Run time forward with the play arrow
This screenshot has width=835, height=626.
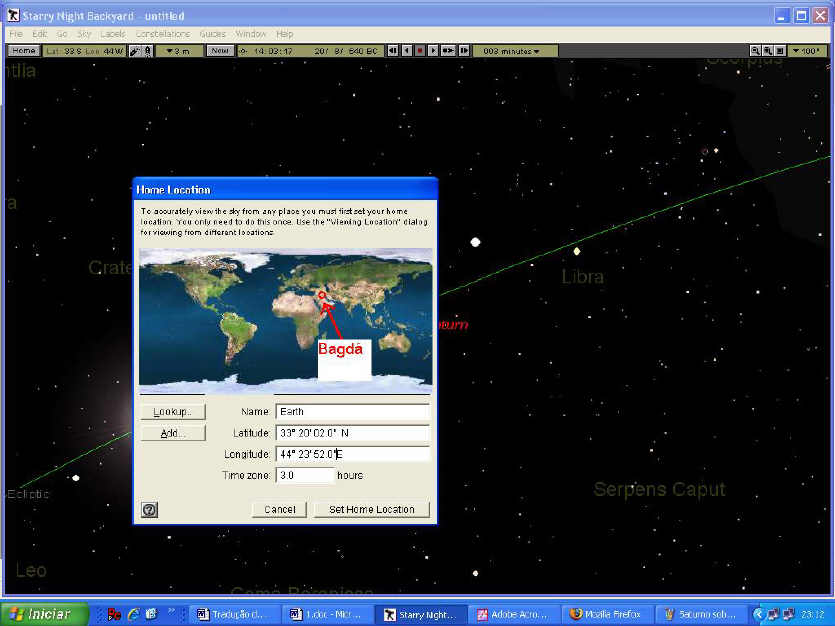[x=433, y=51]
